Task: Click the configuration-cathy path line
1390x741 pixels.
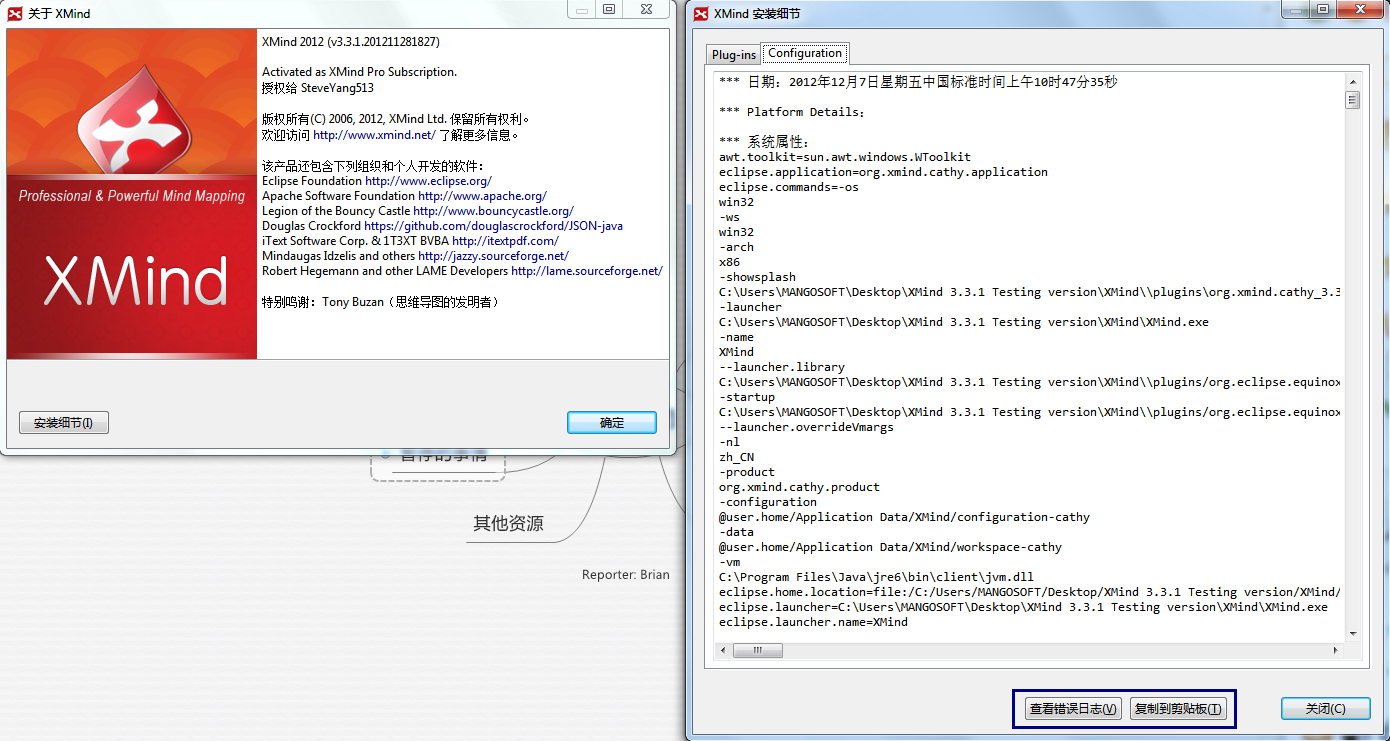Action: pos(904,517)
